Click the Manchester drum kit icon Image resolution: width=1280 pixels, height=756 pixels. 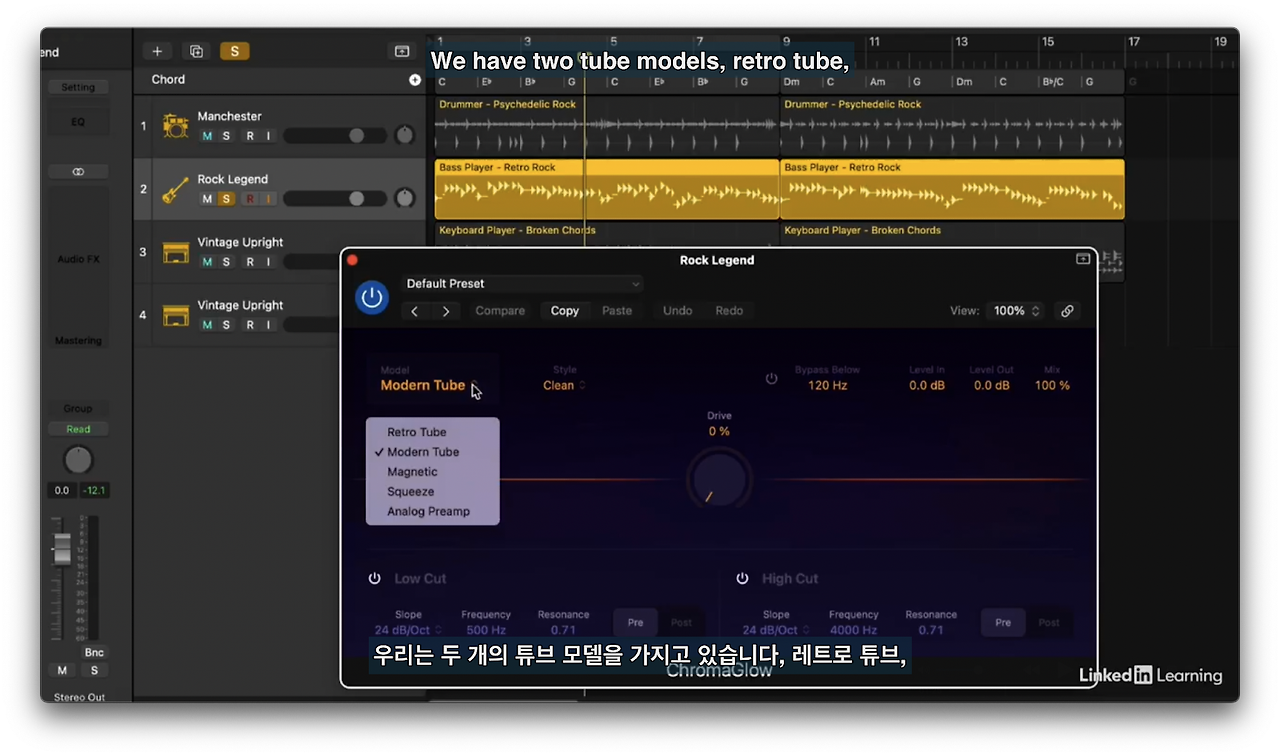tap(175, 126)
